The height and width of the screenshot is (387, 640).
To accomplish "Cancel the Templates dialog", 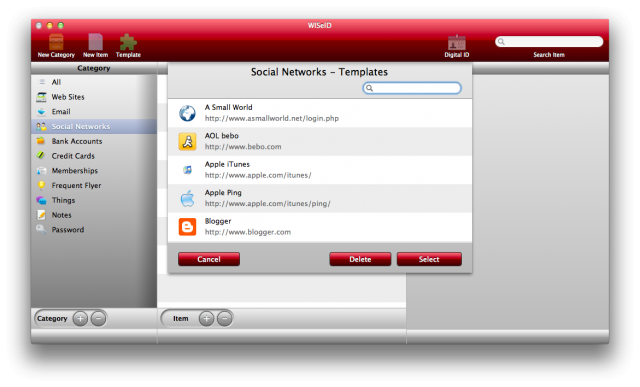I will click(209, 259).
